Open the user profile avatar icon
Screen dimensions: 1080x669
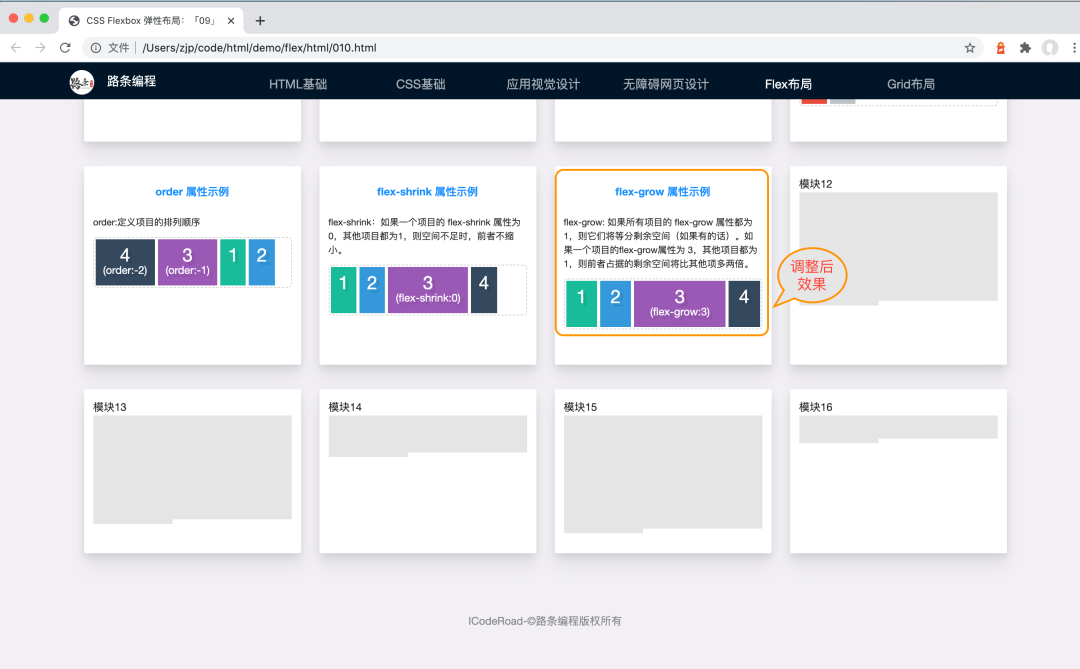tap(1050, 48)
